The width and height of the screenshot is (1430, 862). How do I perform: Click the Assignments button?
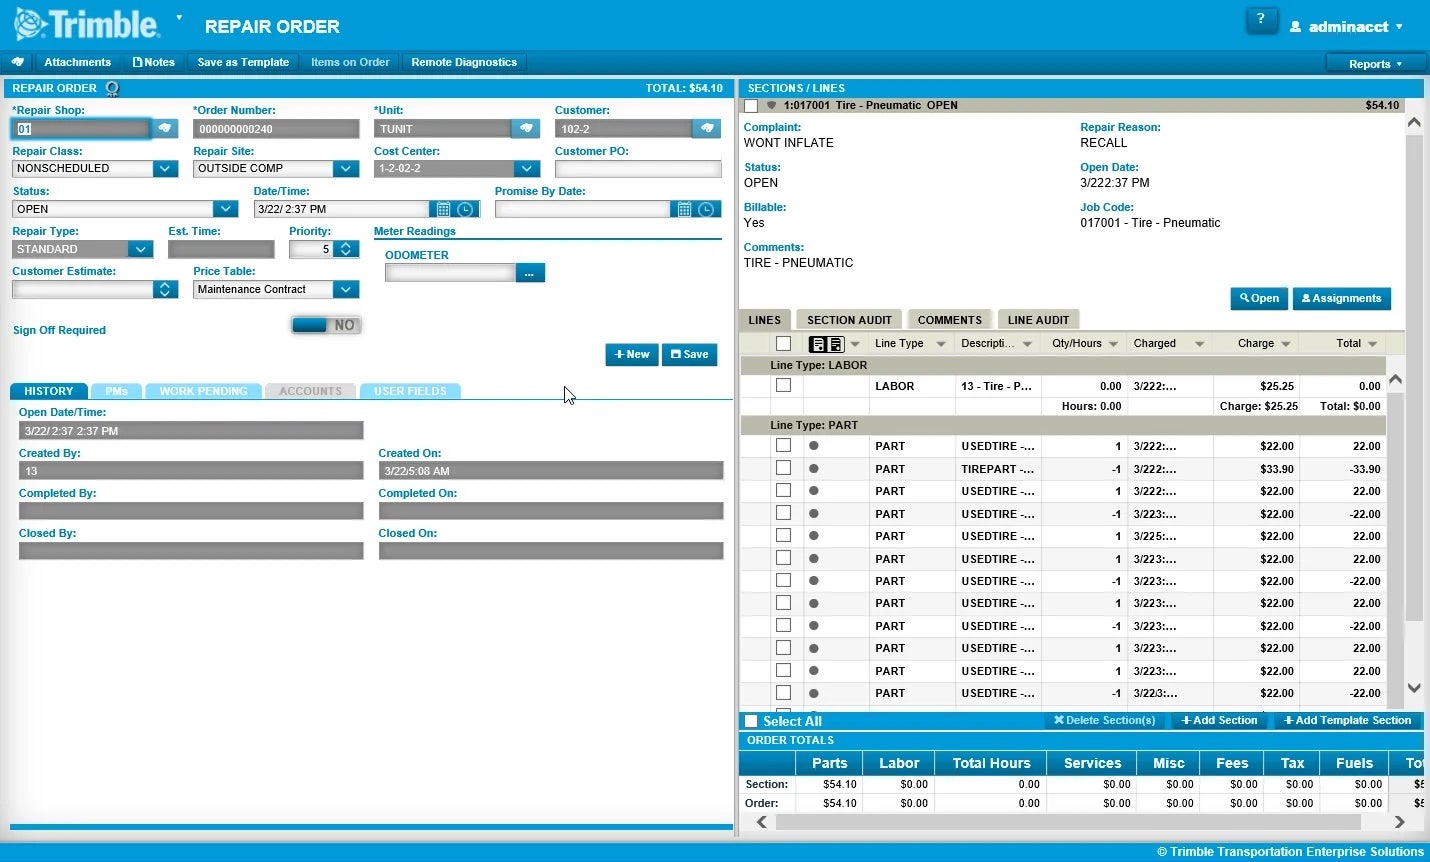click(x=1341, y=298)
